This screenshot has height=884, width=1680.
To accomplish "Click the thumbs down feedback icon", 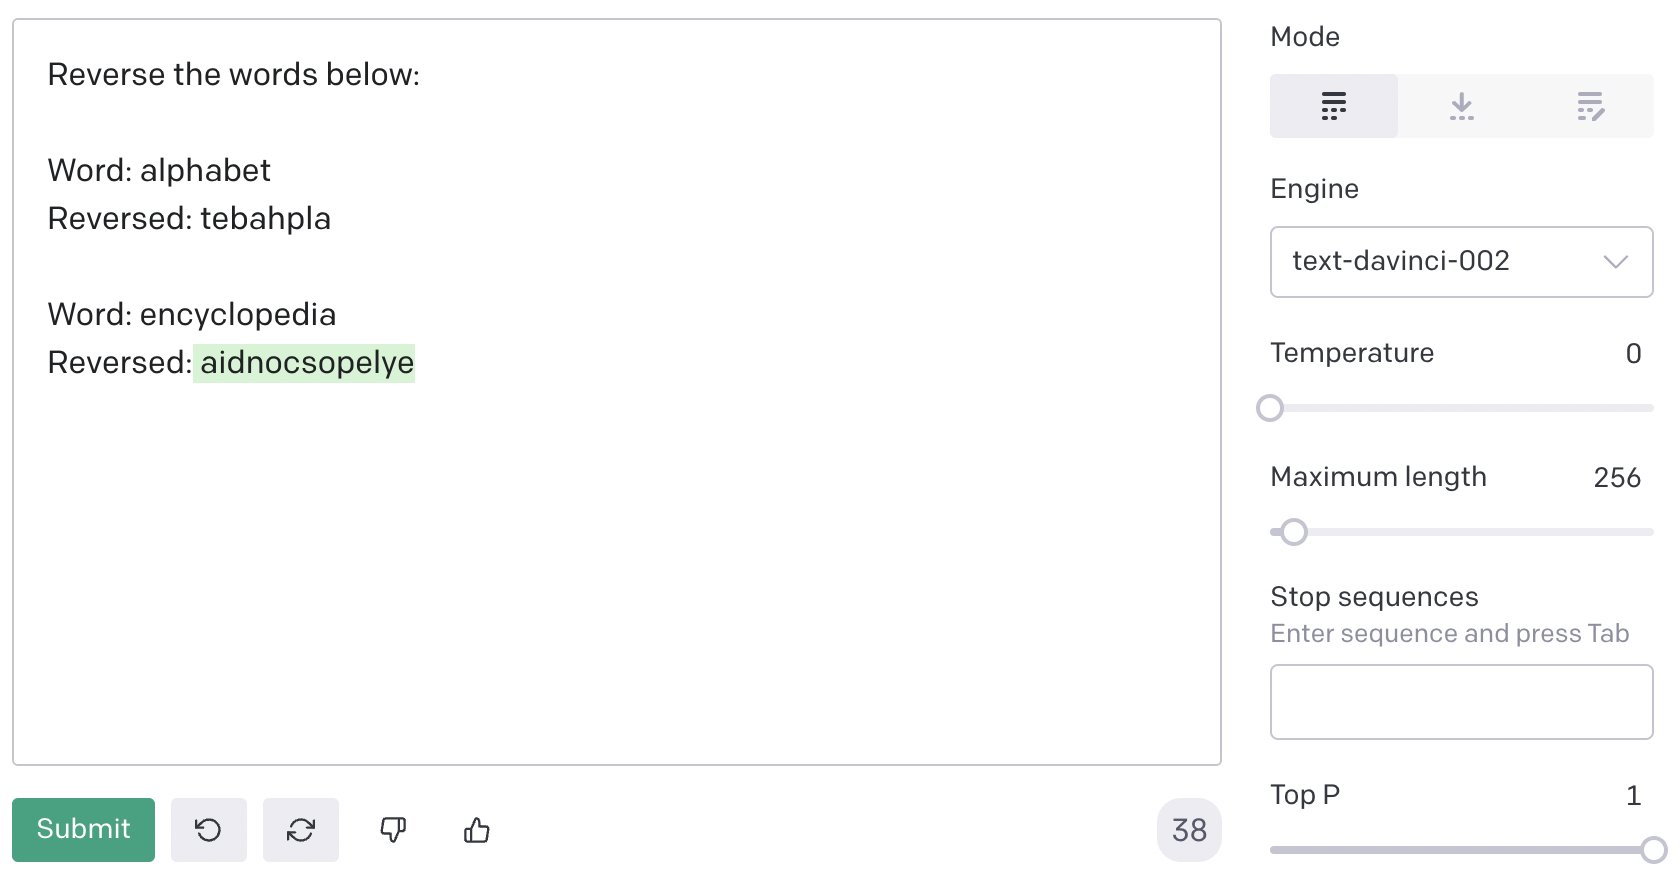I will (393, 830).
